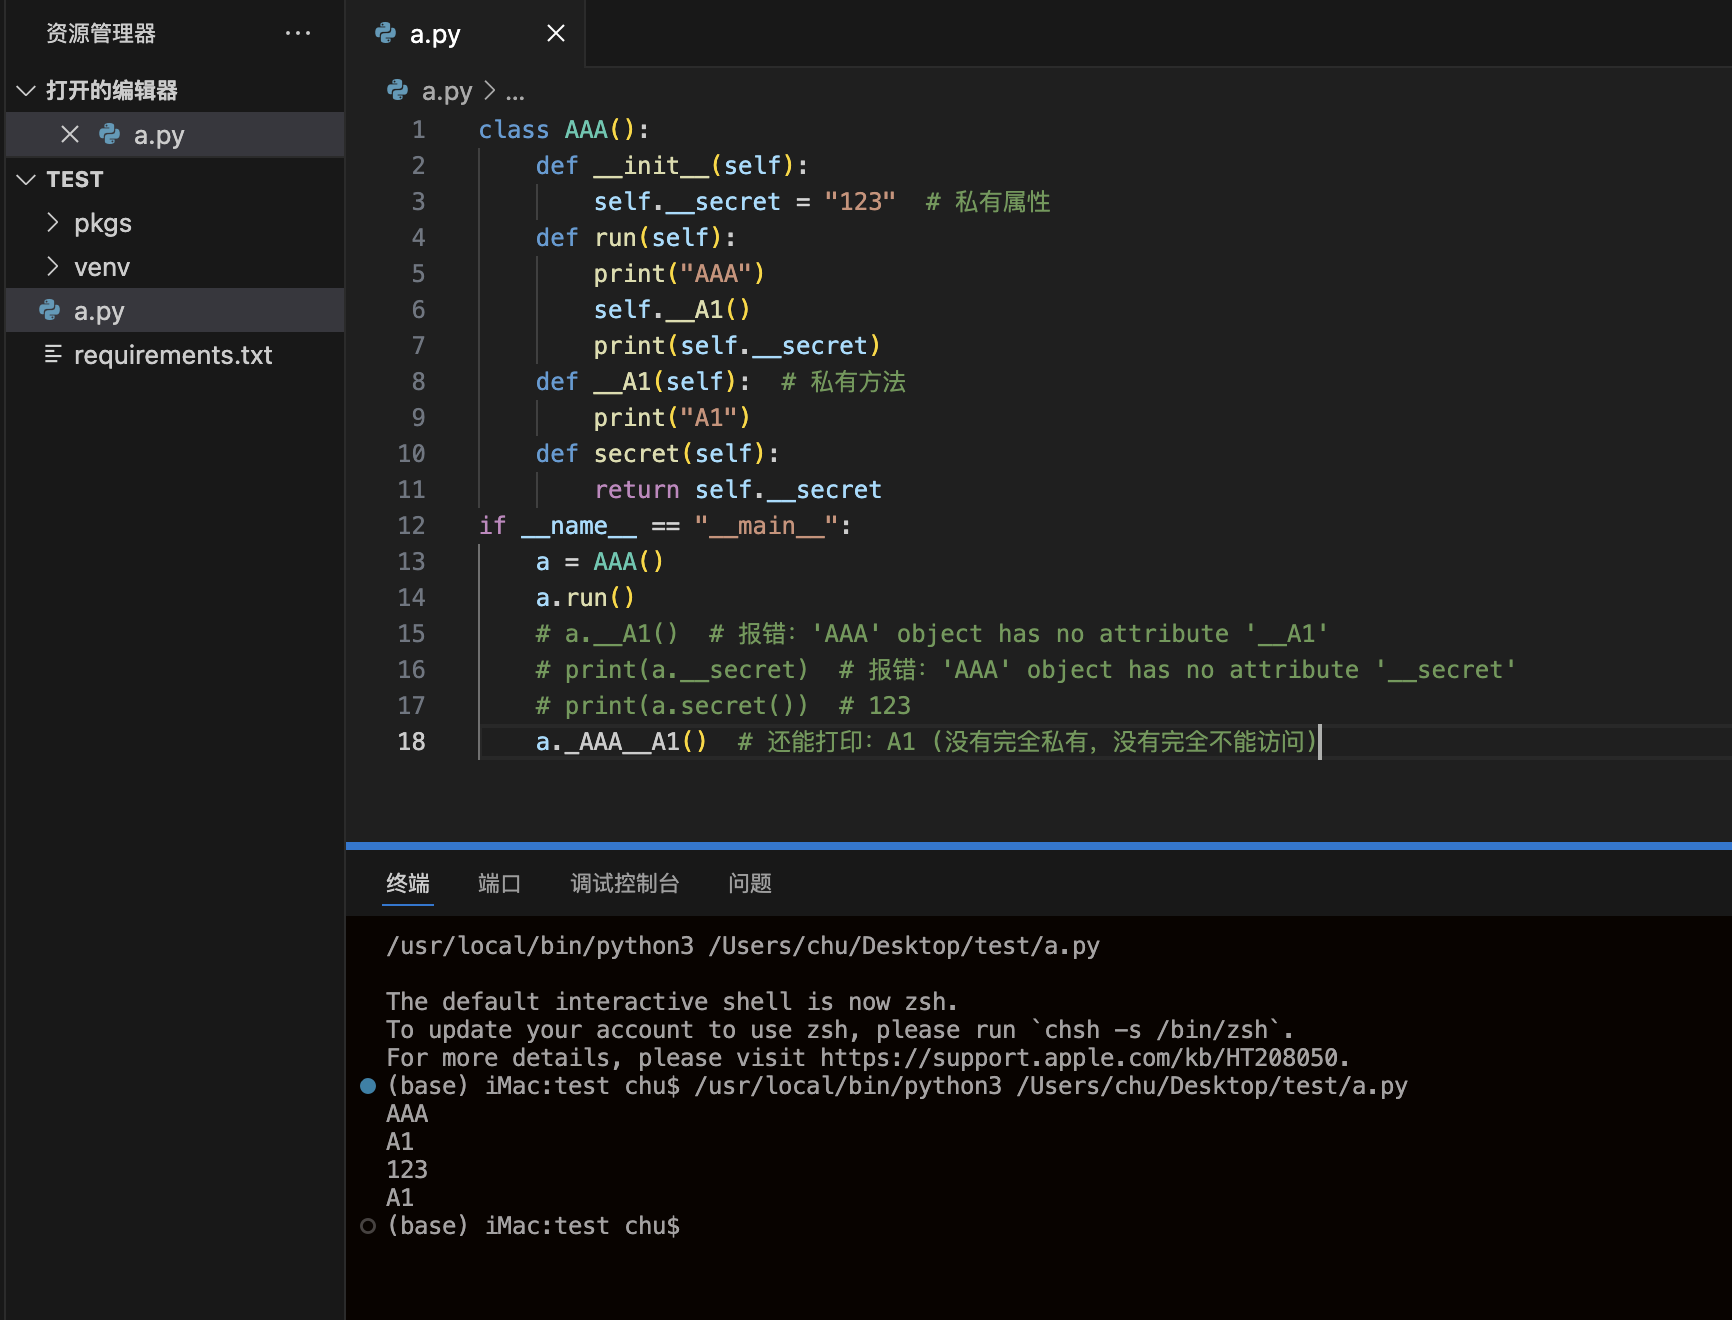Screen dimensions: 1732x1320
Task: Collapse the 打开的编辑器 section
Action: tap(27, 90)
